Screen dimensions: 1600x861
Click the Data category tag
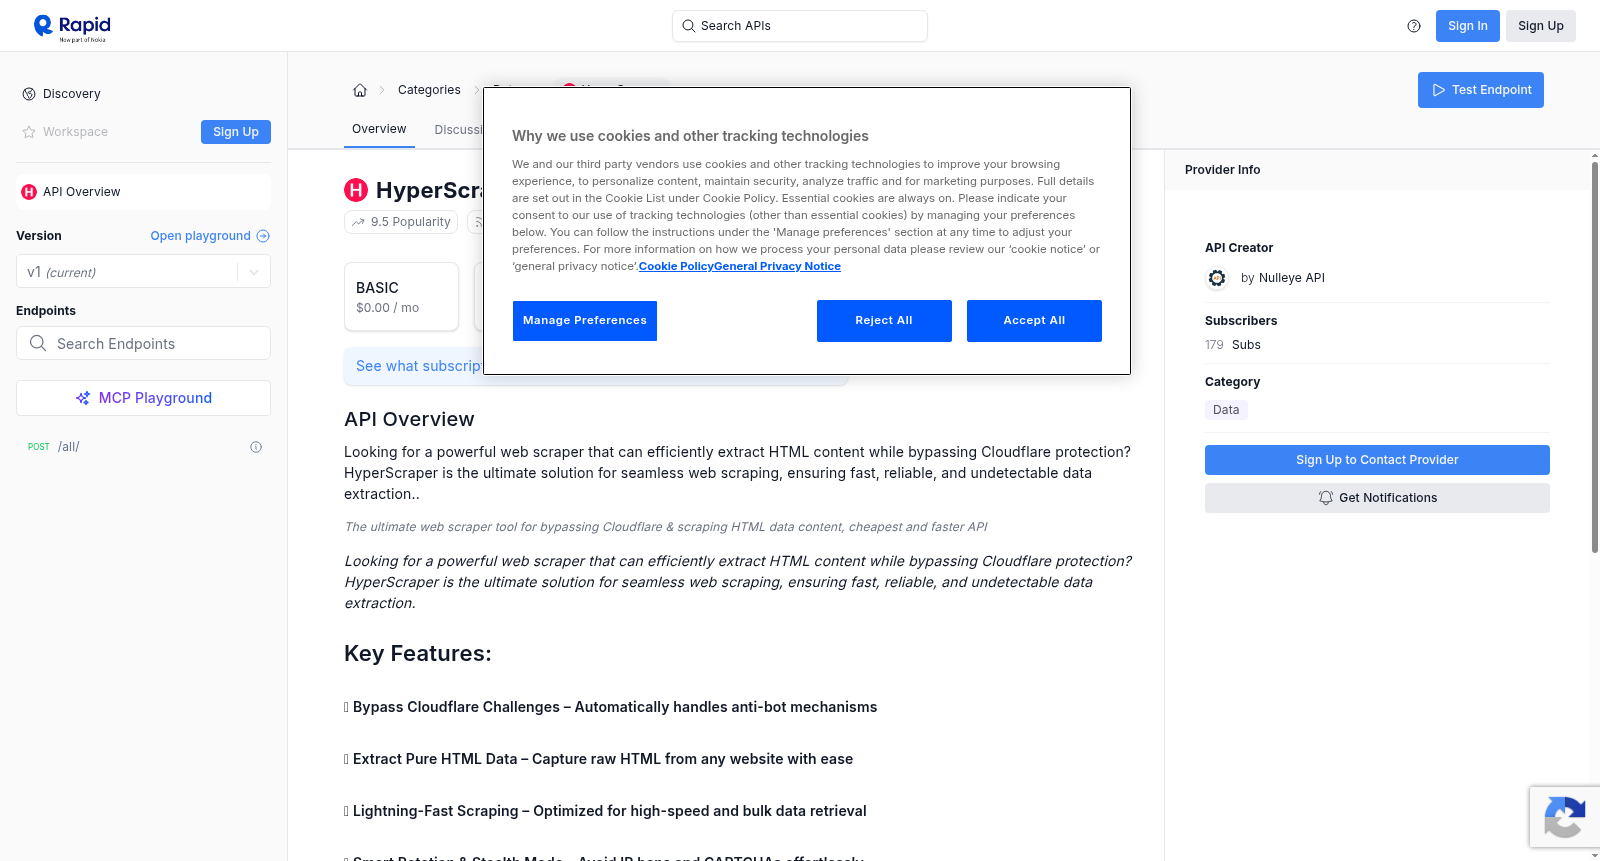[x=1226, y=410]
